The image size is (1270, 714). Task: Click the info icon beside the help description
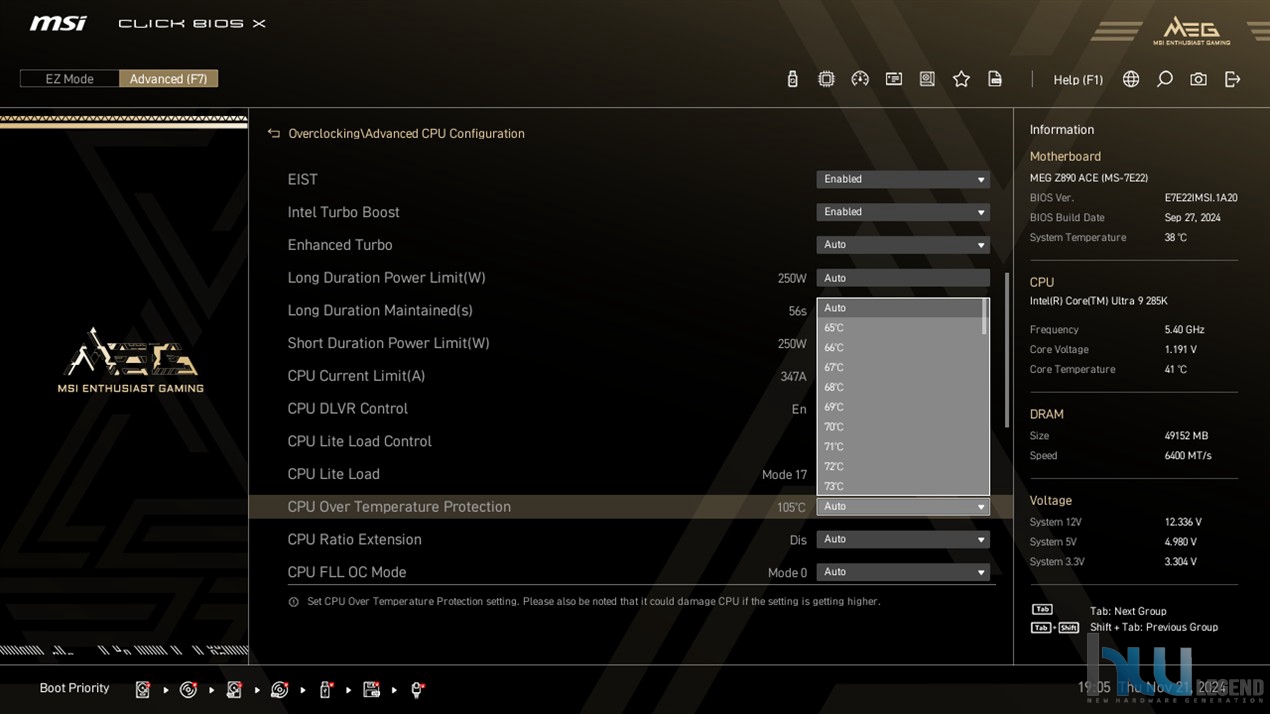click(293, 602)
